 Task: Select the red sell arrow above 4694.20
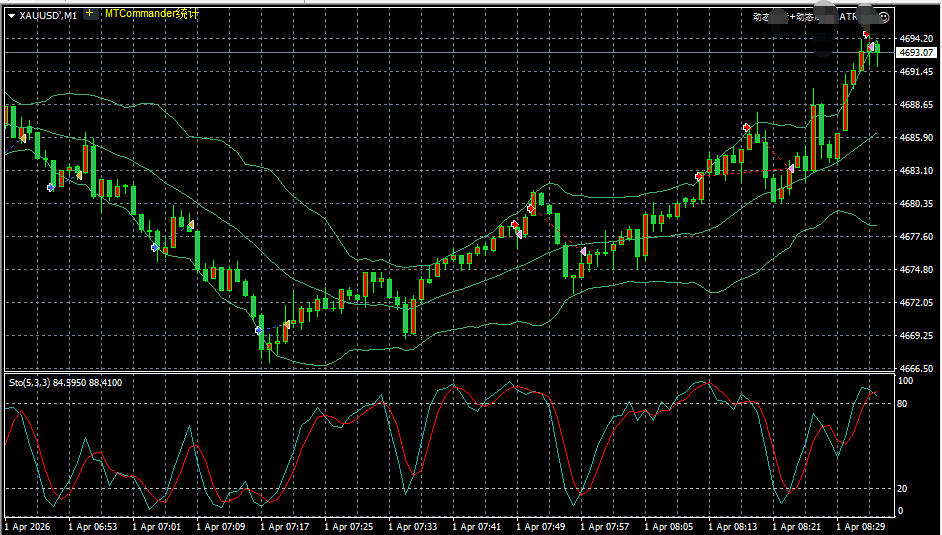pyautogui.click(x=866, y=34)
